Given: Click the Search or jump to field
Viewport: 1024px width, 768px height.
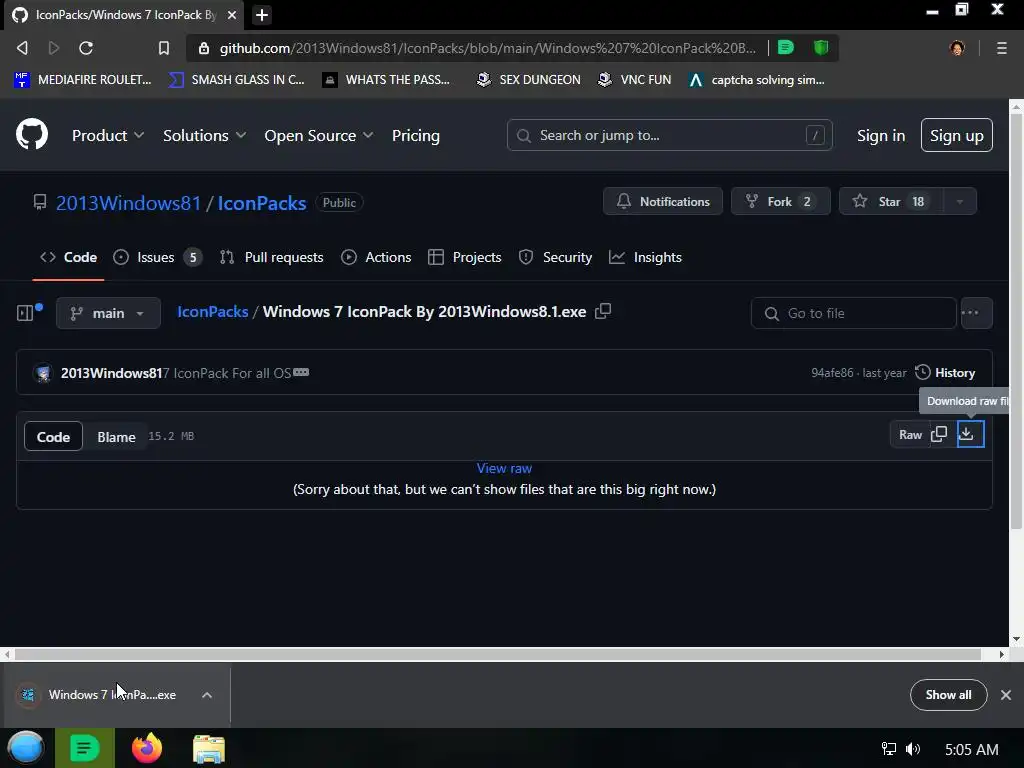Looking at the screenshot, I should [669, 135].
